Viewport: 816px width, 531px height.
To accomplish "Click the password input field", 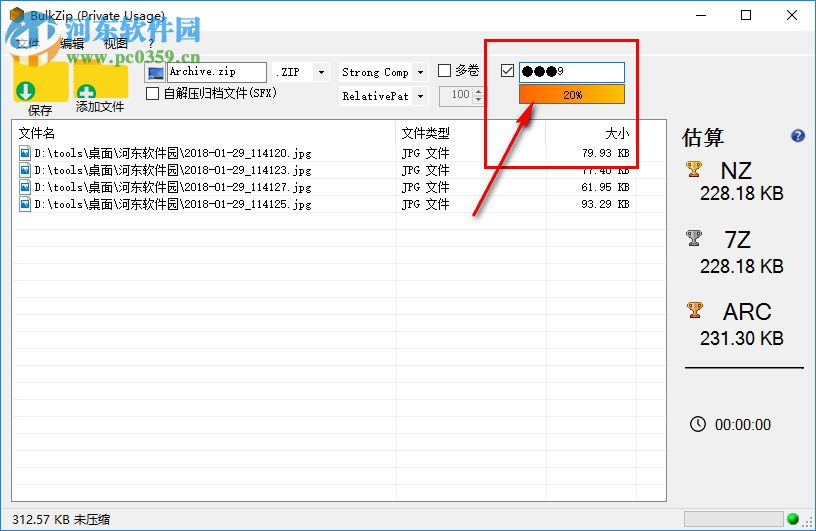I will coord(572,72).
